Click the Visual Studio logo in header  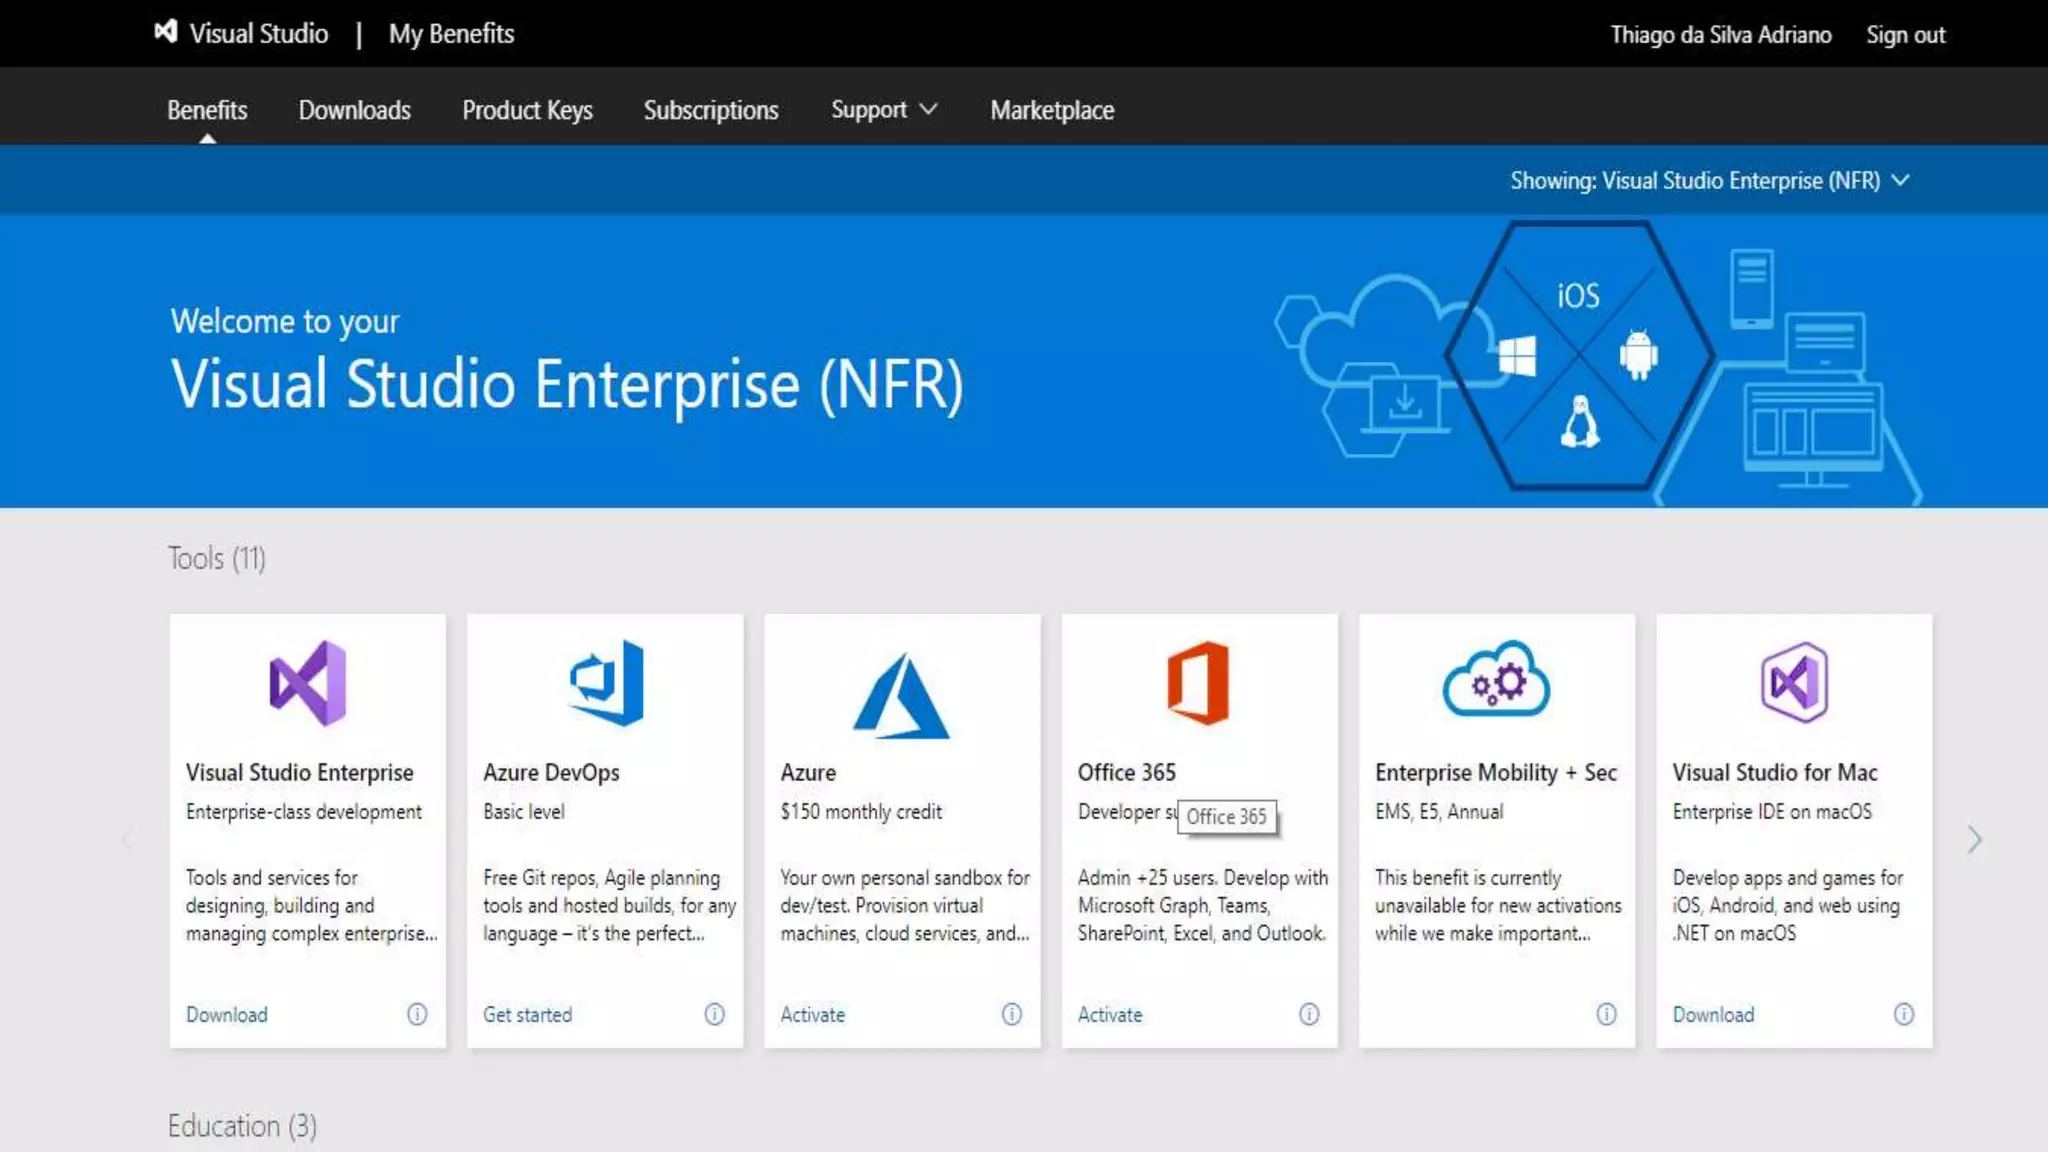click(x=166, y=32)
